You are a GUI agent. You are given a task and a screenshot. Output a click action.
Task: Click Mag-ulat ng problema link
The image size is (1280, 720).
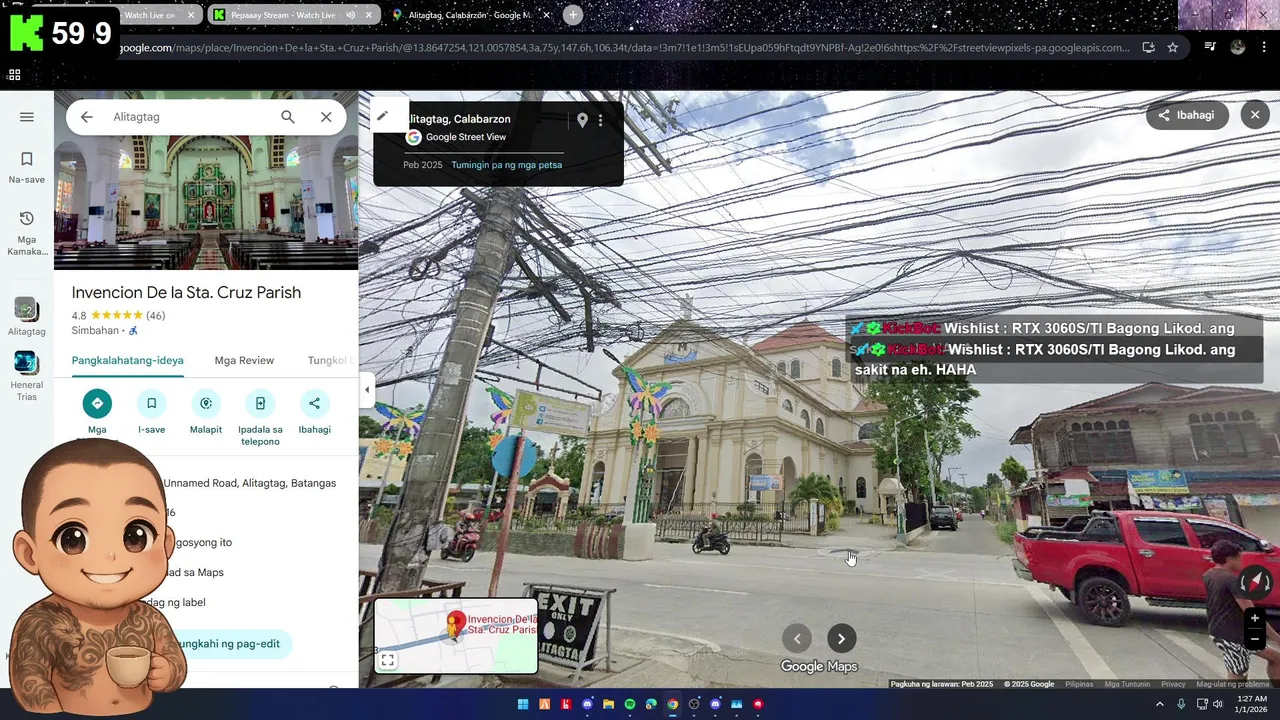pyautogui.click(x=1232, y=684)
